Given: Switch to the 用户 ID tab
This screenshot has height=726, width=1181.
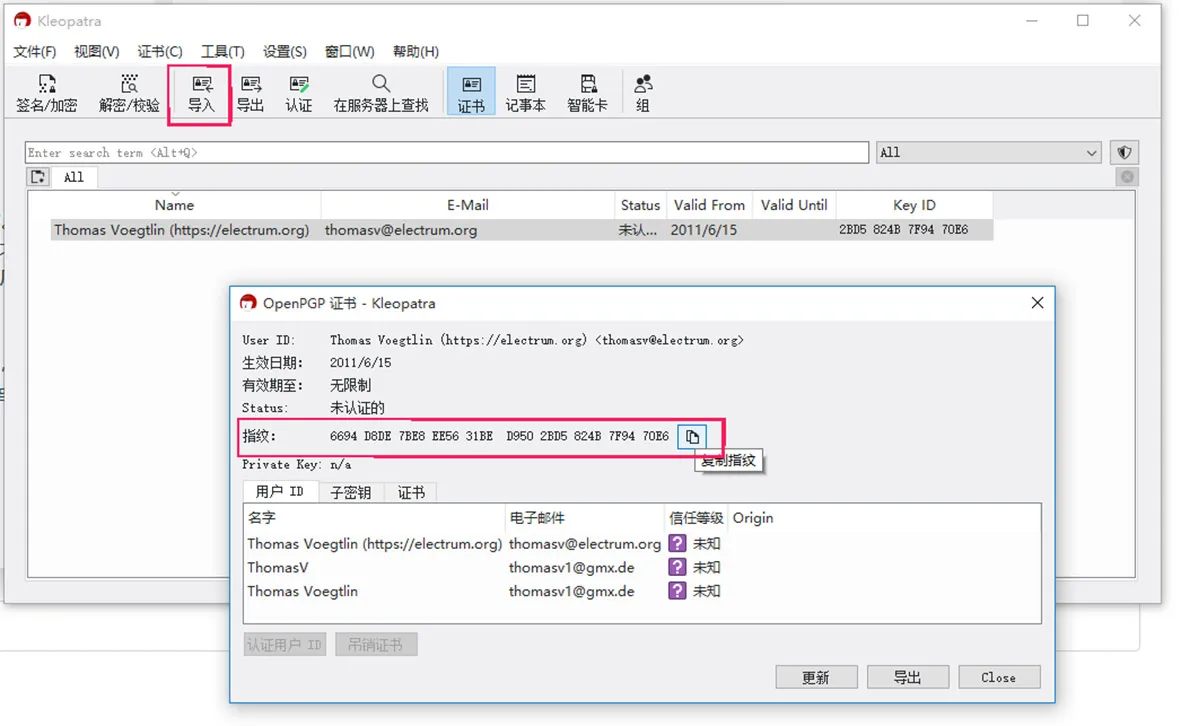Looking at the screenshot, I should click(279, 492).
